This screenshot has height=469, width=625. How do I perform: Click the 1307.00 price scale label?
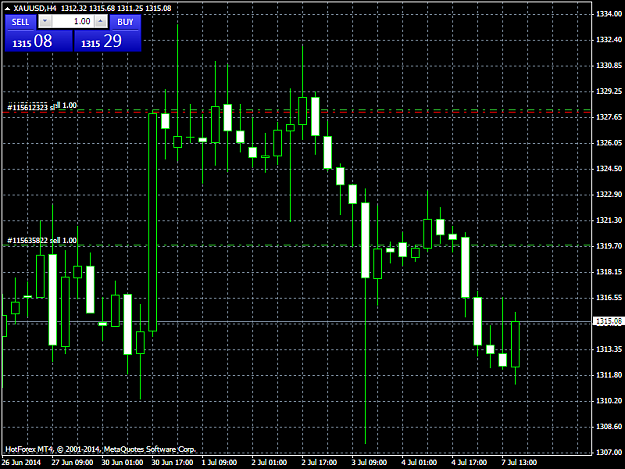609,452
